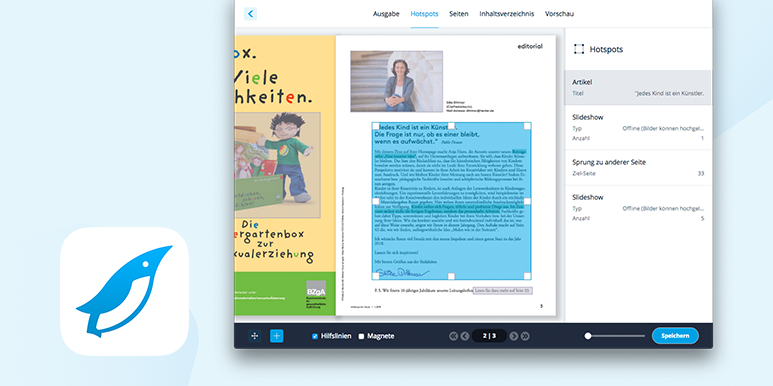The height and width of the screenshot is (386, 773).
Task: Click the Kindergartenbox cover page
Action: [285, 175]
